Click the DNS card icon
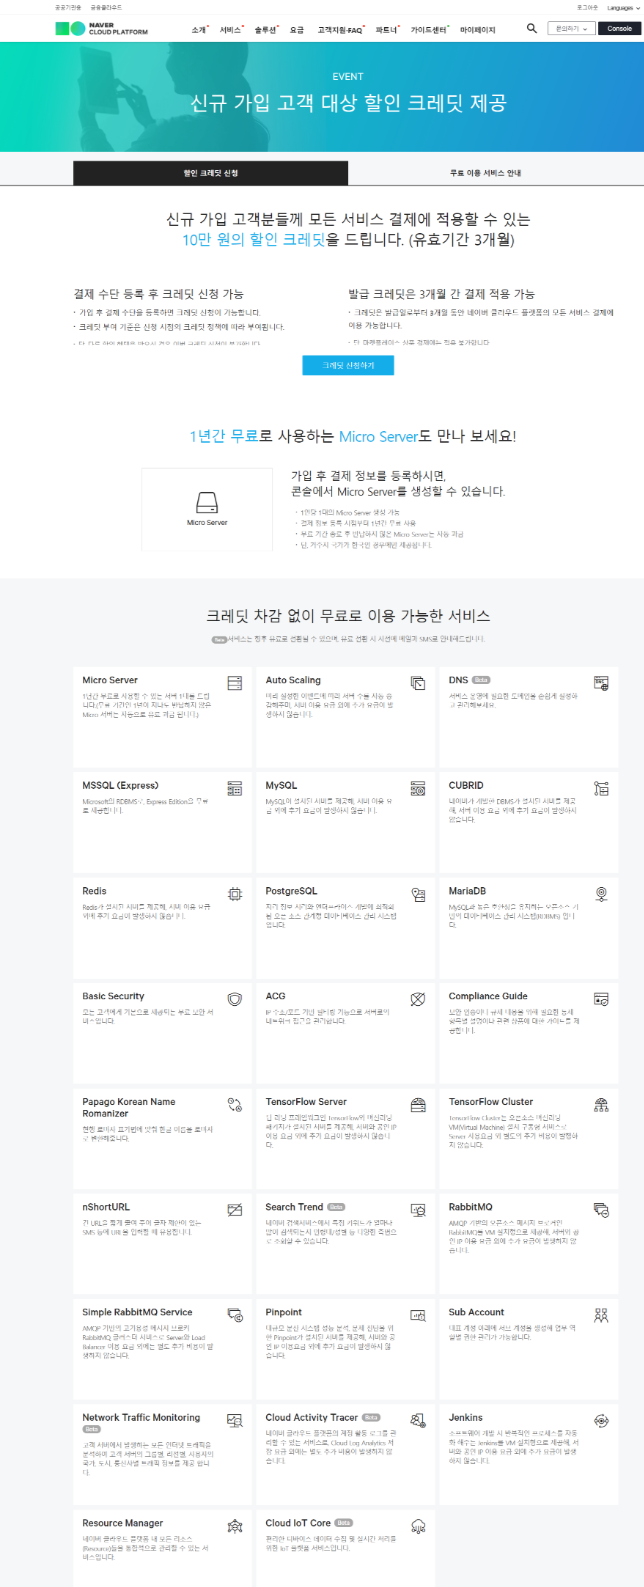Image resolution: width=644 pixels, height=1587 pixels. 601,683
